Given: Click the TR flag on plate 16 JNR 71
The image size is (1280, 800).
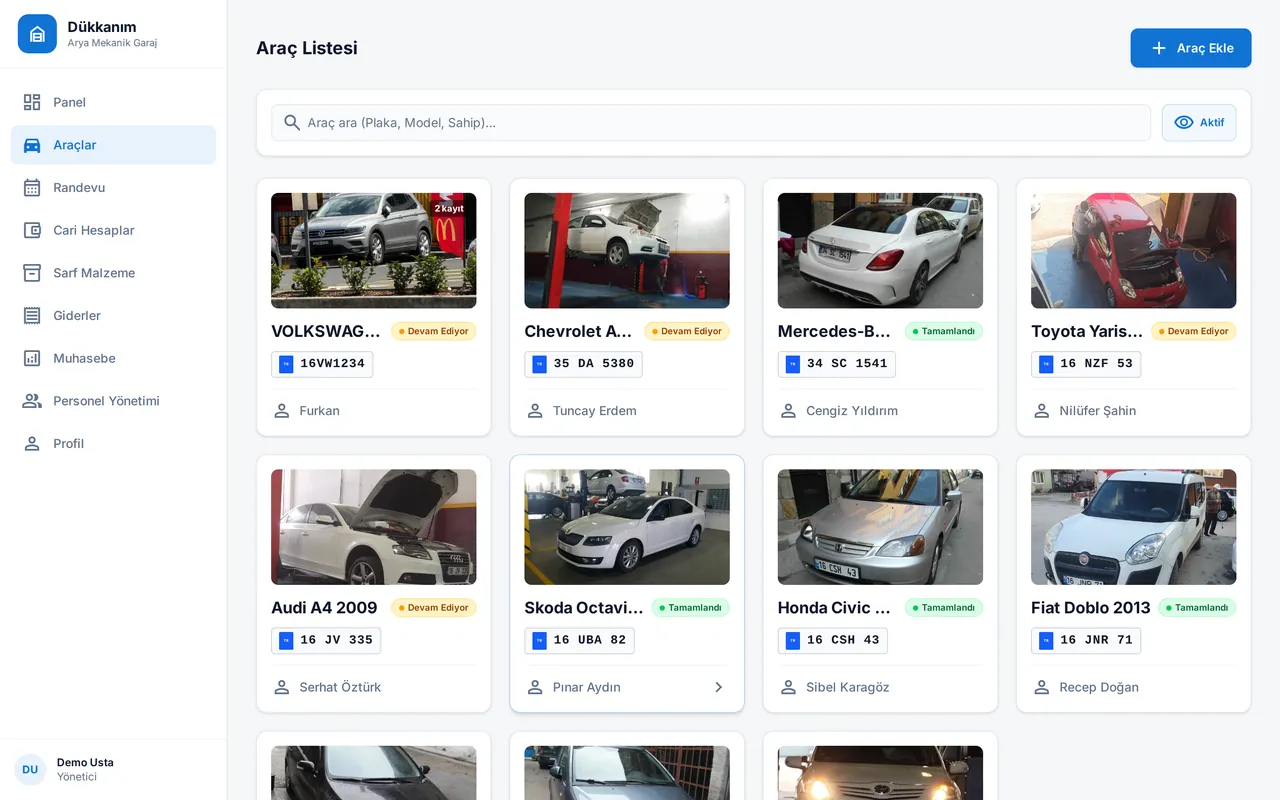Looking at the screenshot, I should pyautogui.click(x=1046, y=640).
